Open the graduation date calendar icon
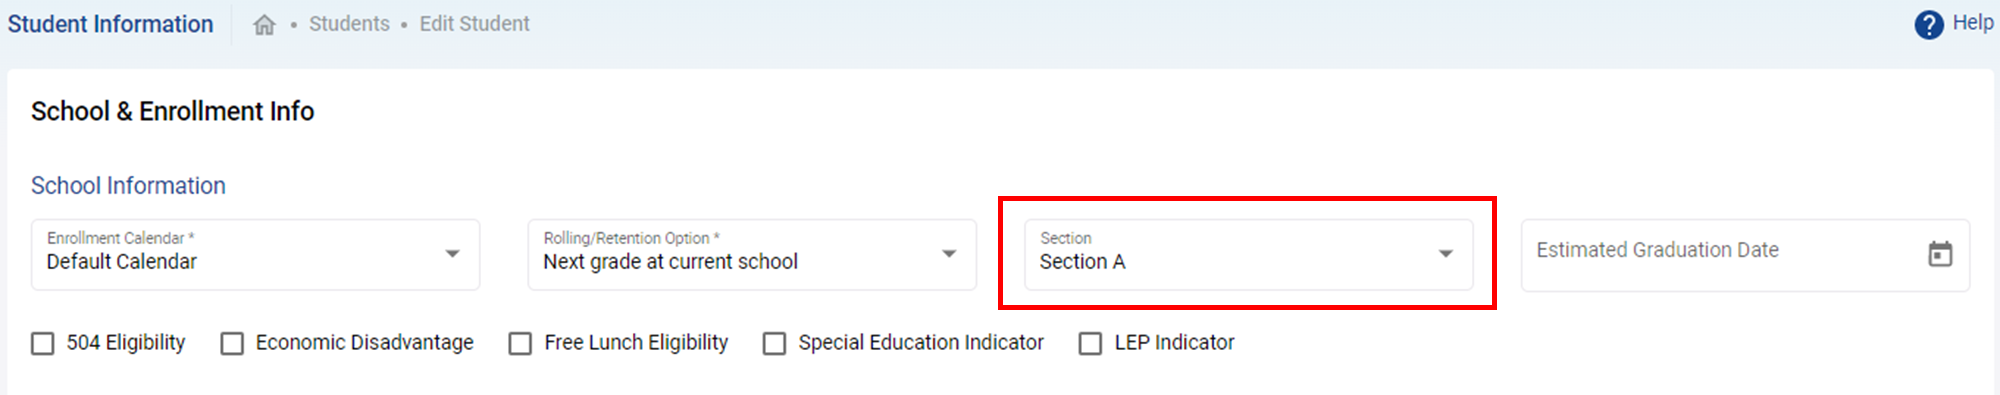 [x=1940, y=254]
